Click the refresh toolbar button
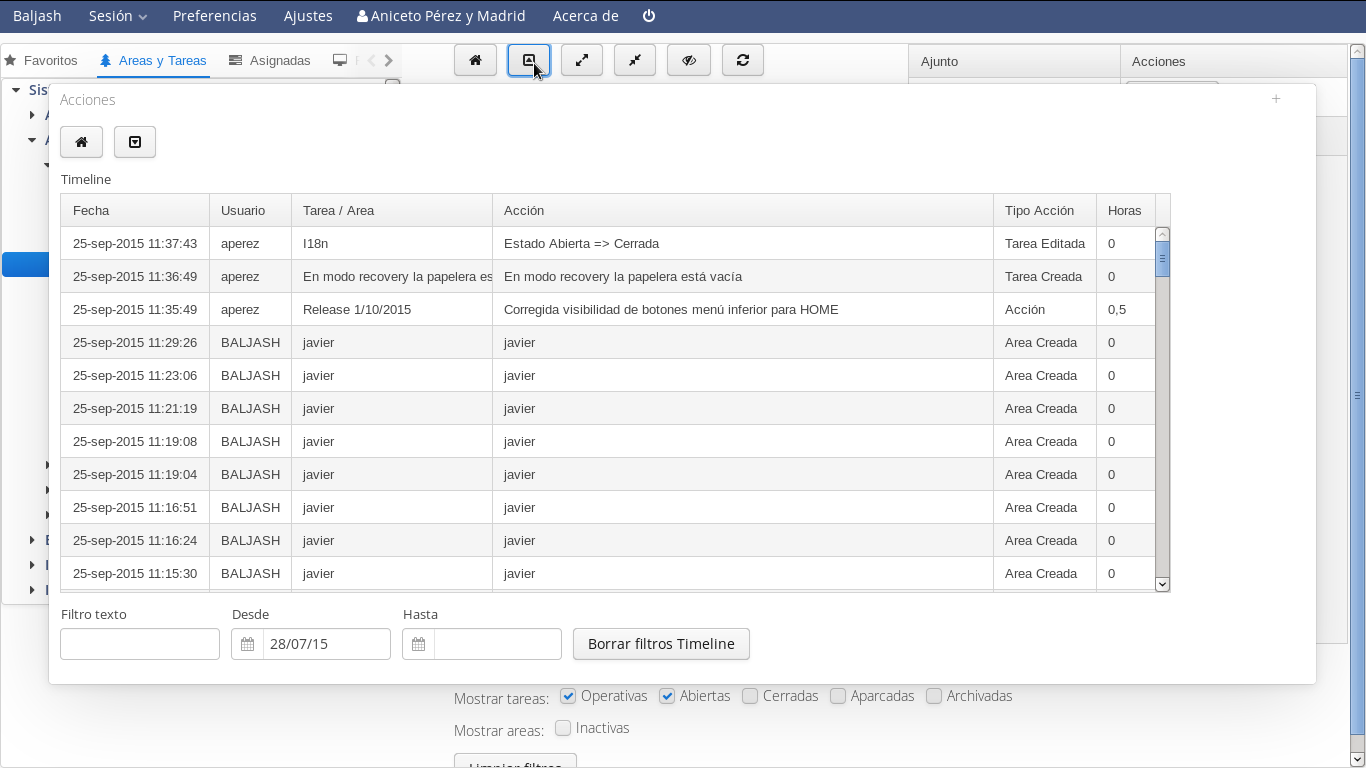The image size is (1366, 768). pyautogui.click(x=742, y=60)
